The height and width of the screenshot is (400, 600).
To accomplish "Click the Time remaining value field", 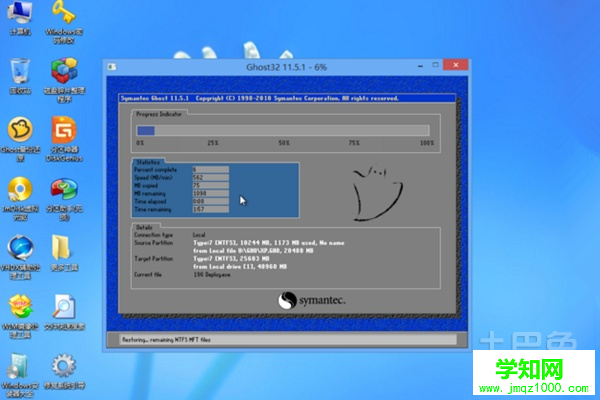I will [210, 209].
